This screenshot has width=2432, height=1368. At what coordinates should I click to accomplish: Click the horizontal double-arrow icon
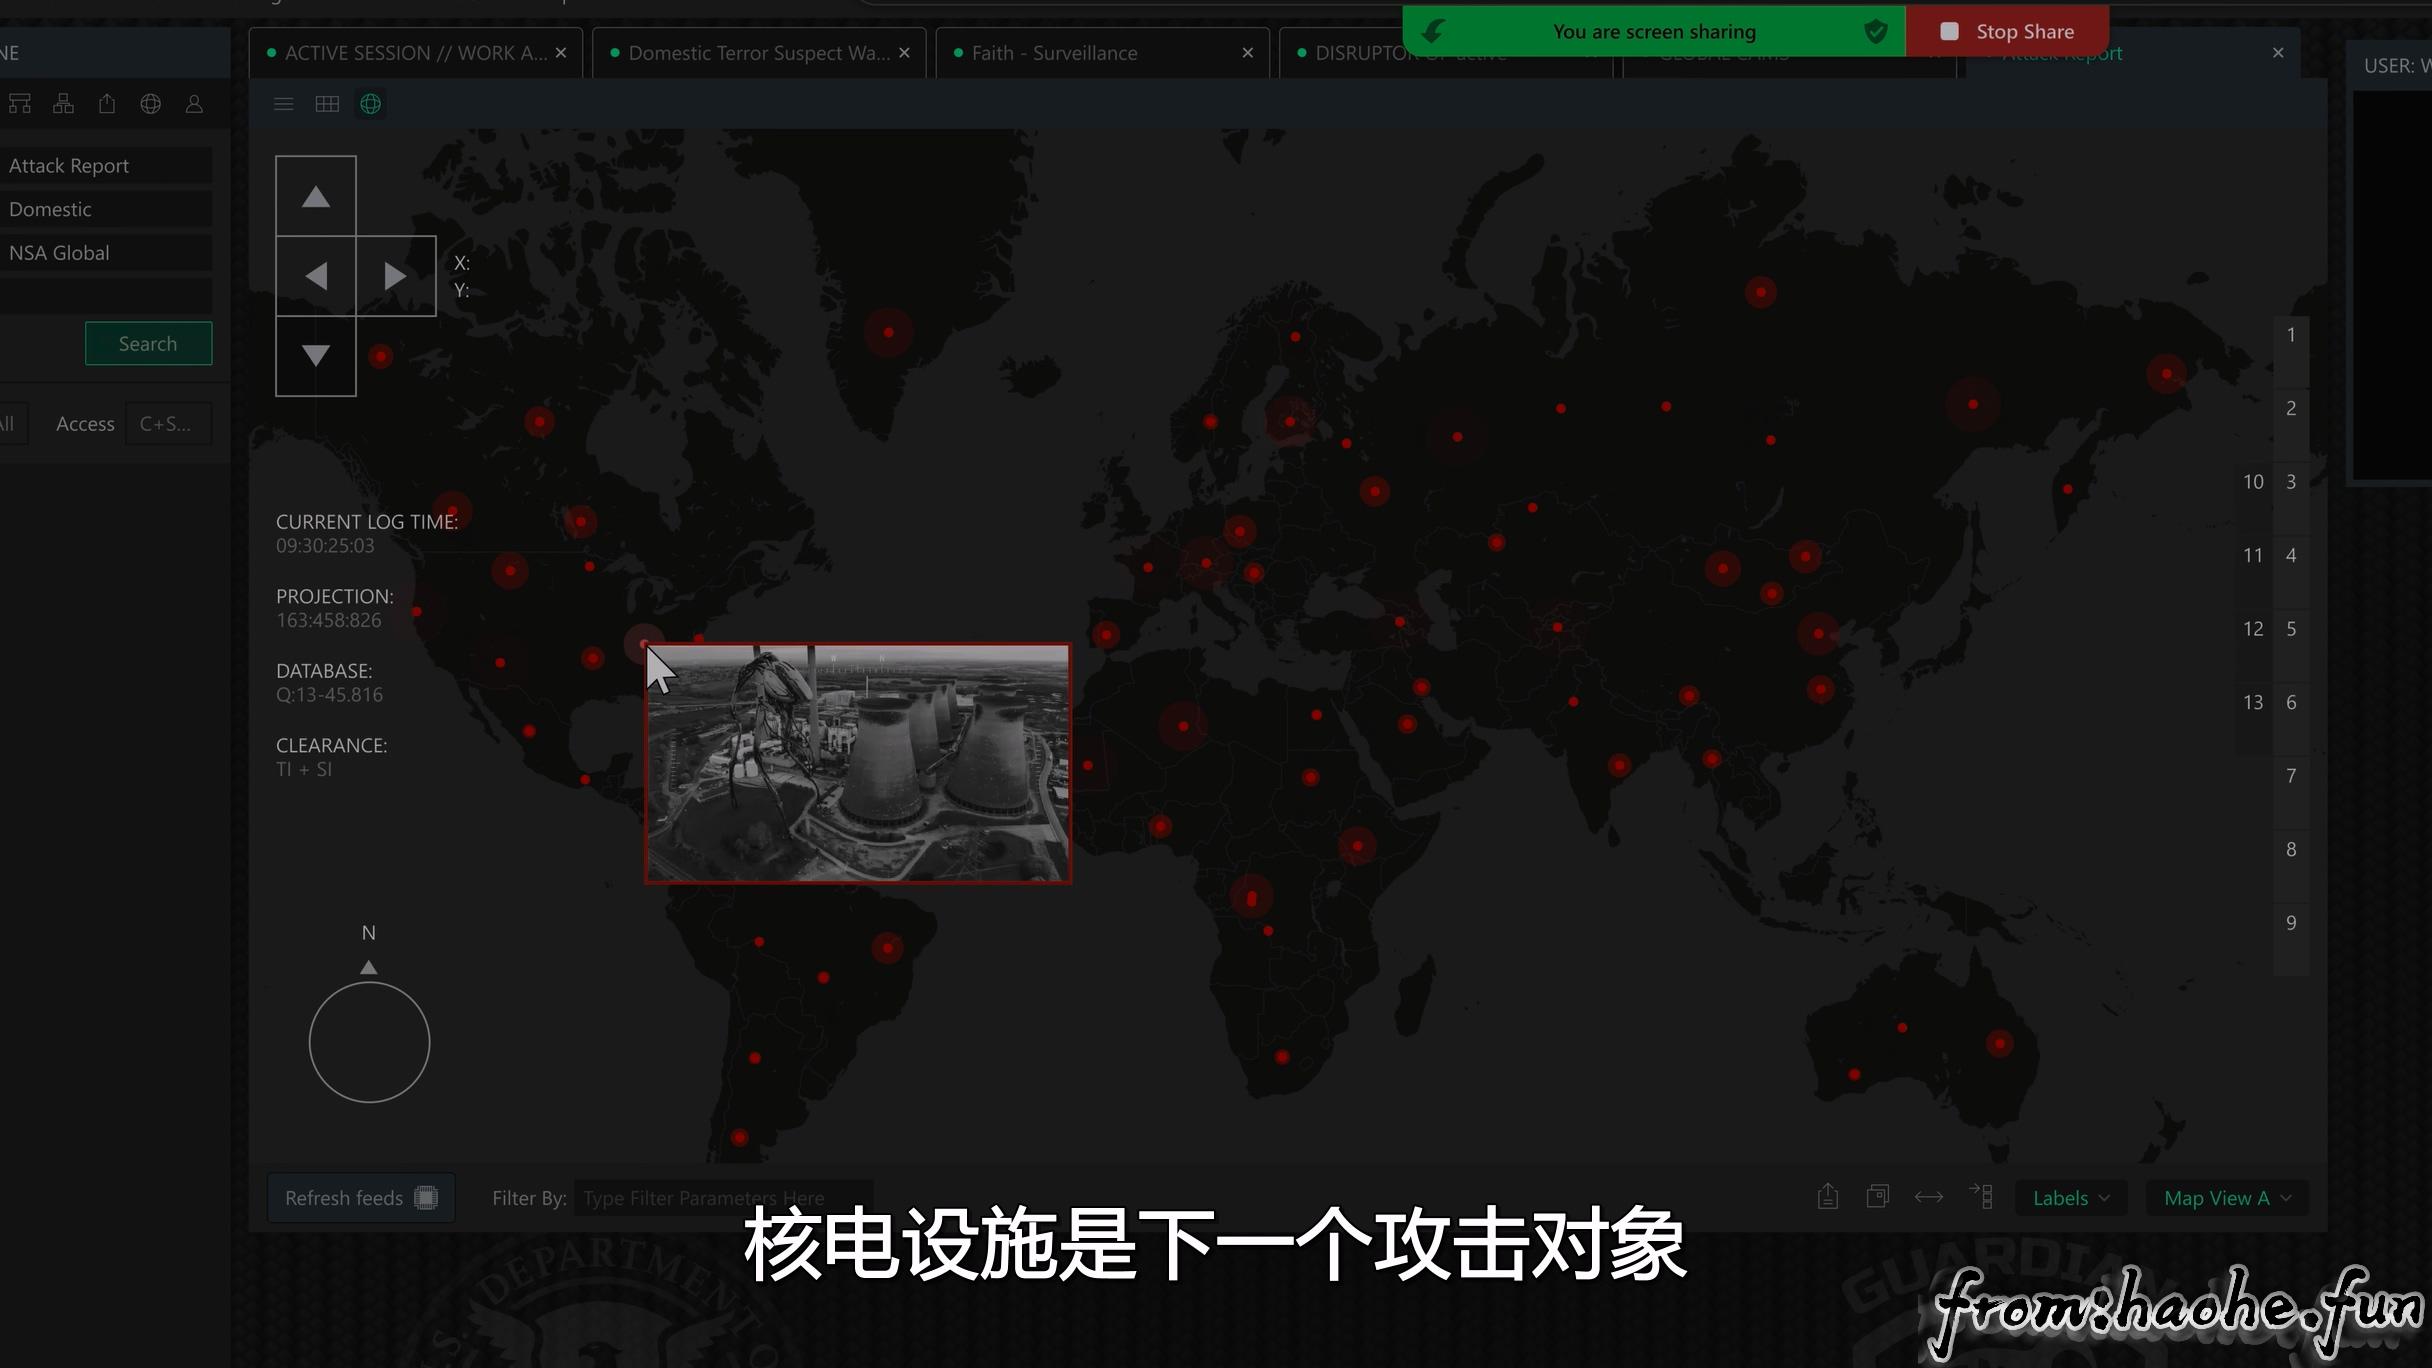tap(1929, 1197)
